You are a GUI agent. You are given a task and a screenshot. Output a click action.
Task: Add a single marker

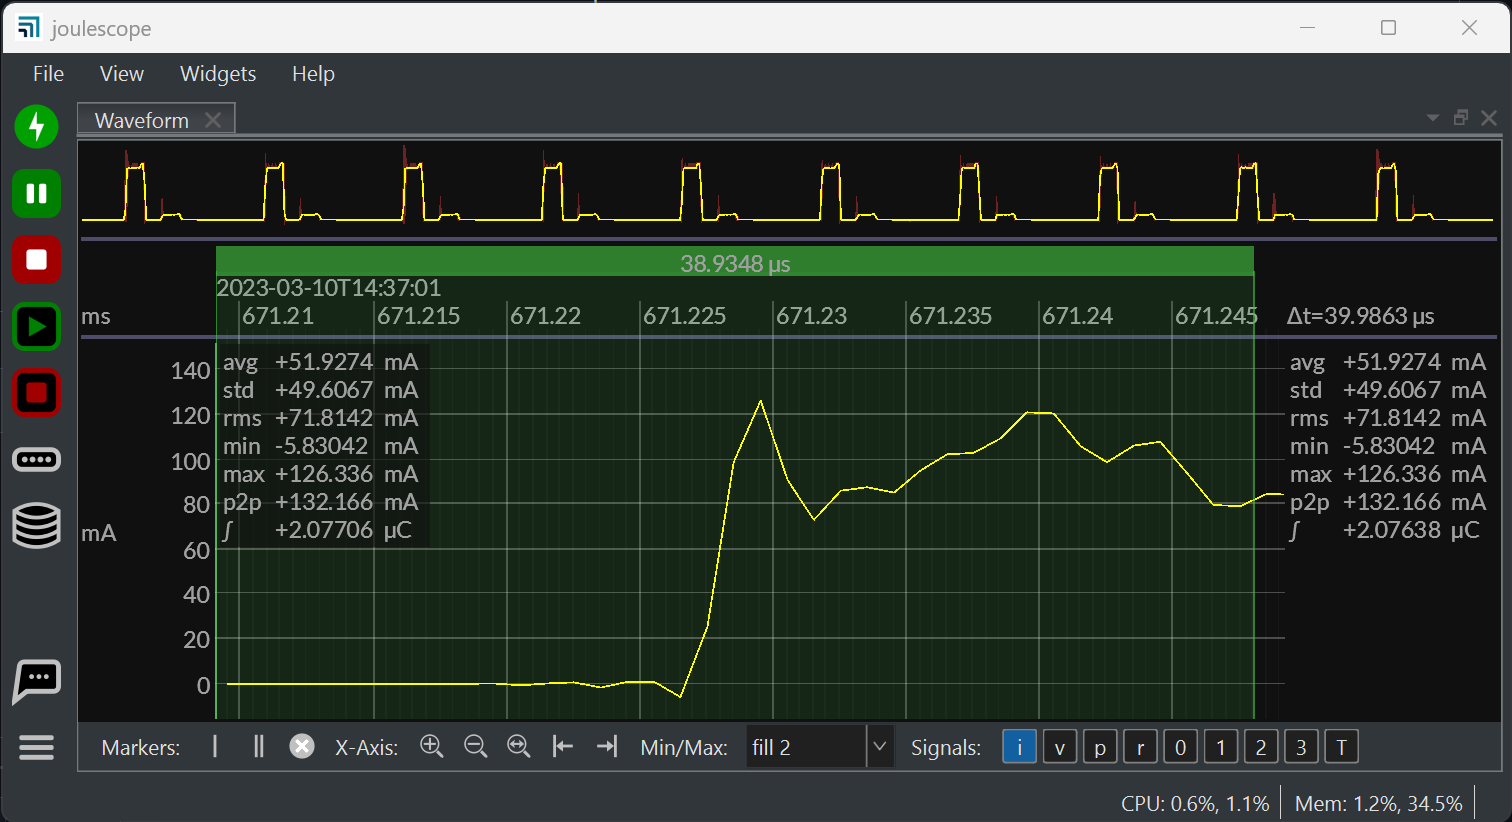tap(214, 746)
